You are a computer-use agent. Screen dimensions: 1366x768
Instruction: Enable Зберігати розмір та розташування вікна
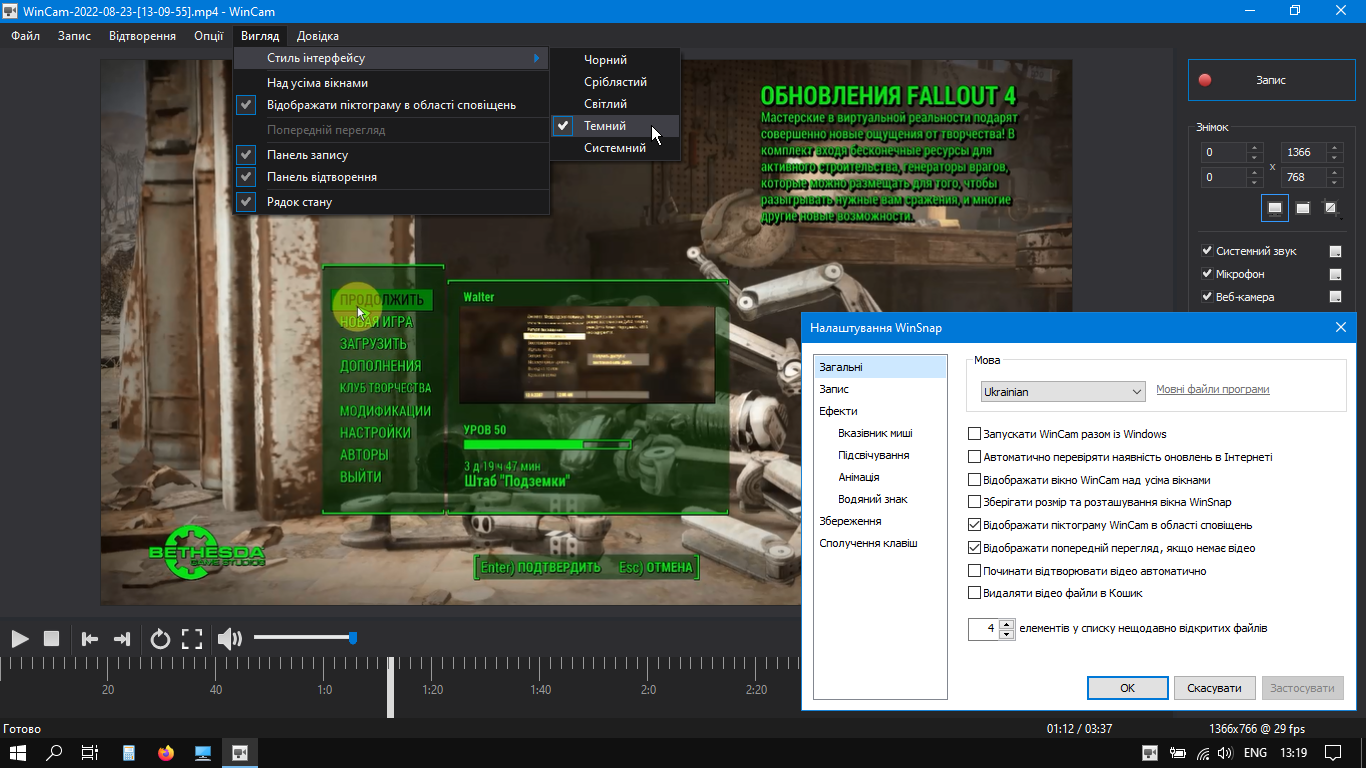tap(974, 502)
